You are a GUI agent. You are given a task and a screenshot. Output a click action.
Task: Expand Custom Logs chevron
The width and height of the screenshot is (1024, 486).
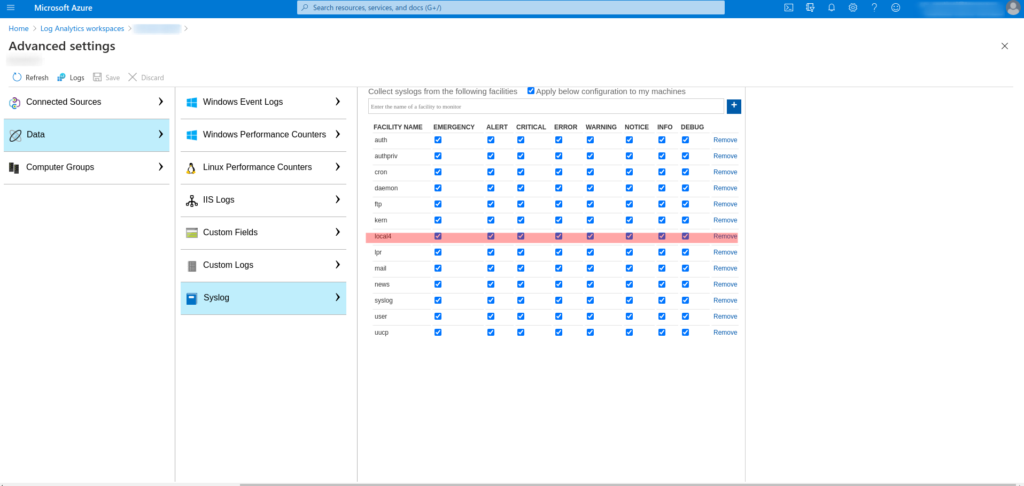point(338,265)
